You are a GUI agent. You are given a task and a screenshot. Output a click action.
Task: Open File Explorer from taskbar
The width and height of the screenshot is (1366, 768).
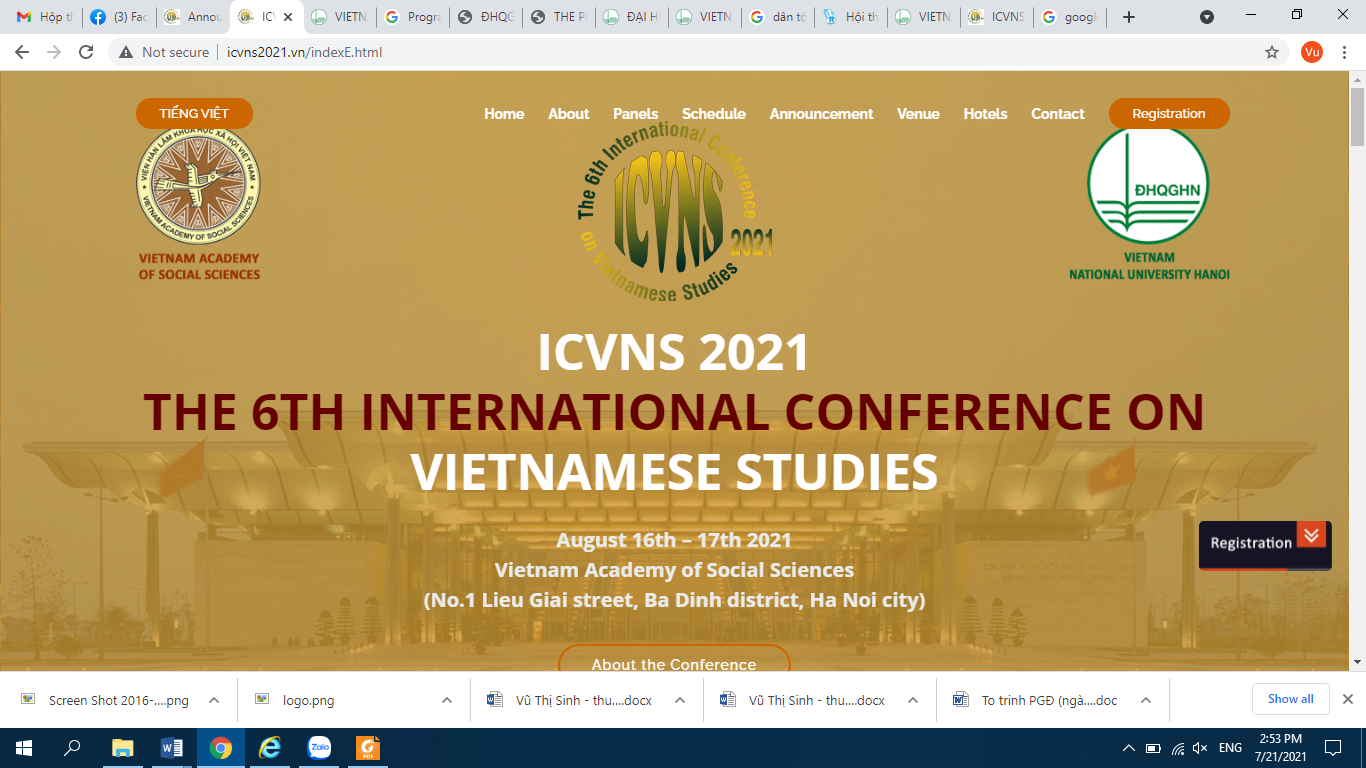coord(122,747)
